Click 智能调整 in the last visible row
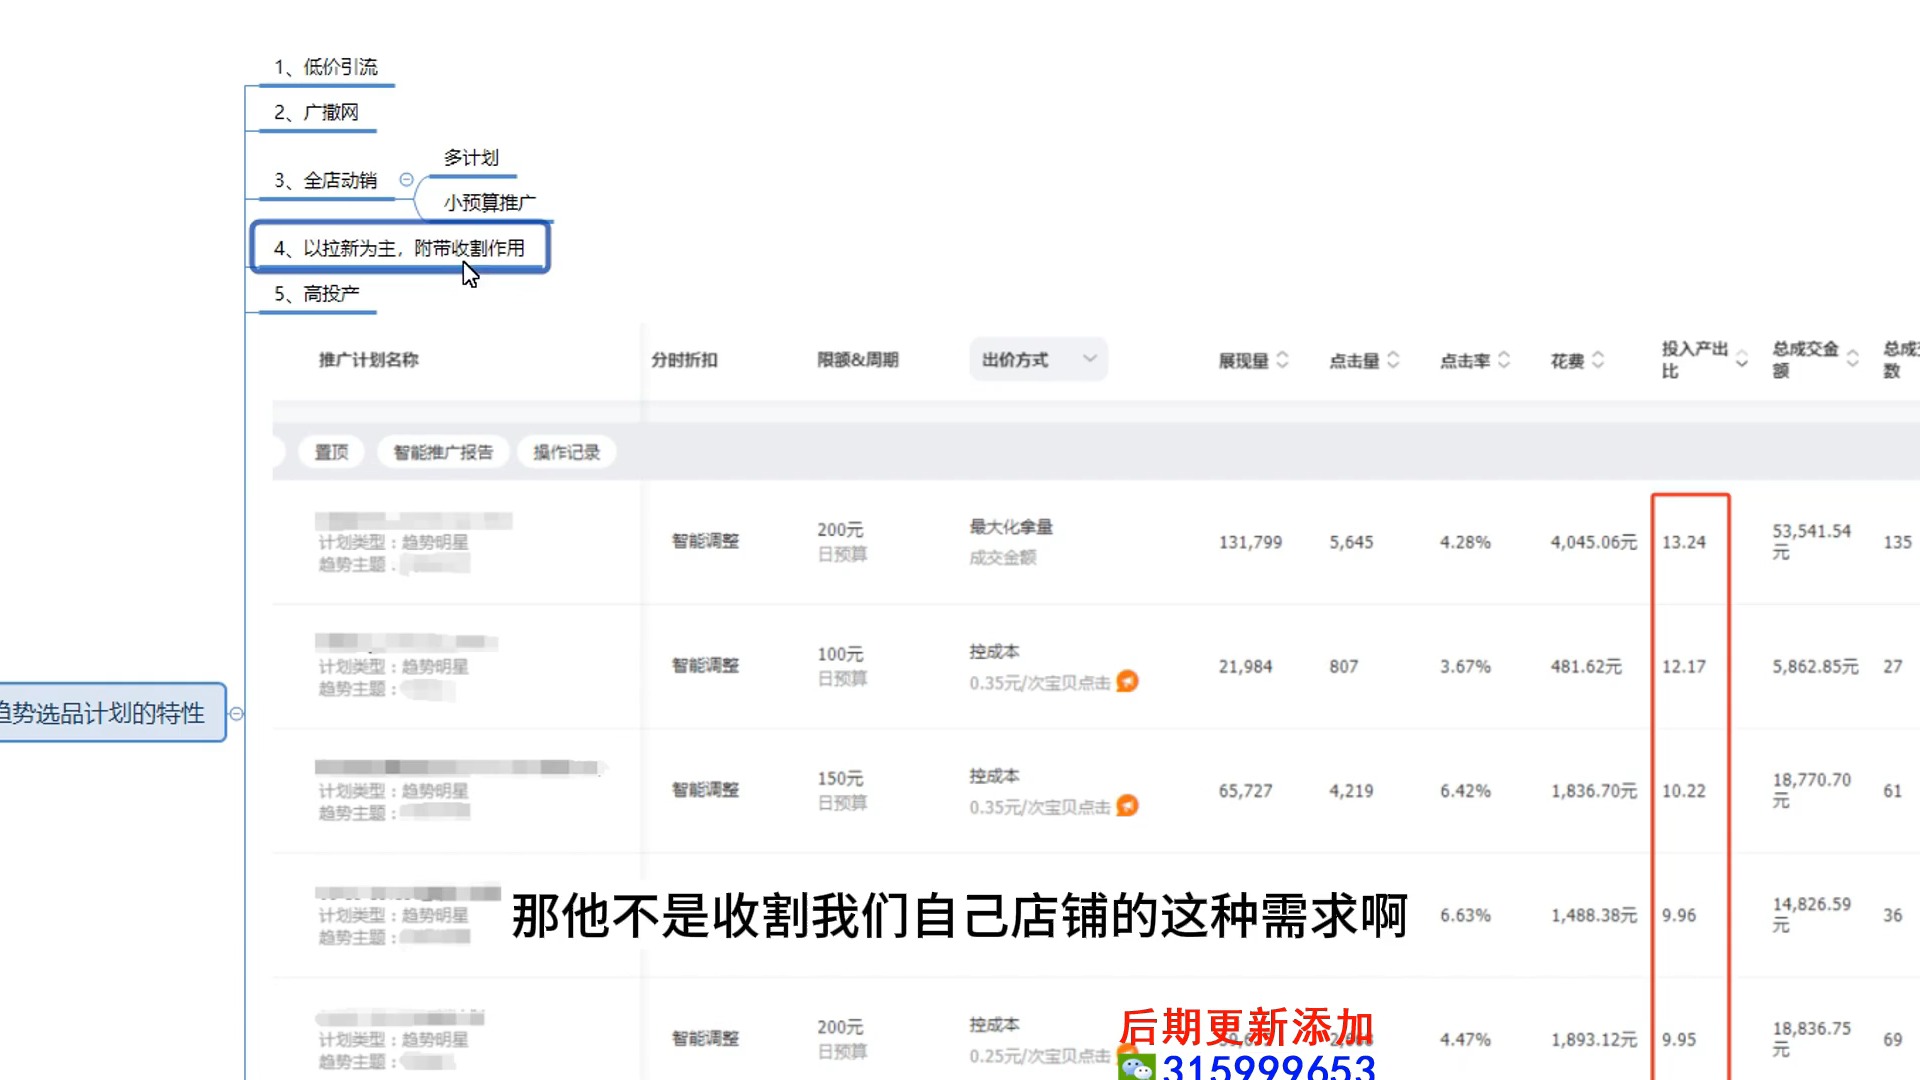 (x=705, y=1038)
